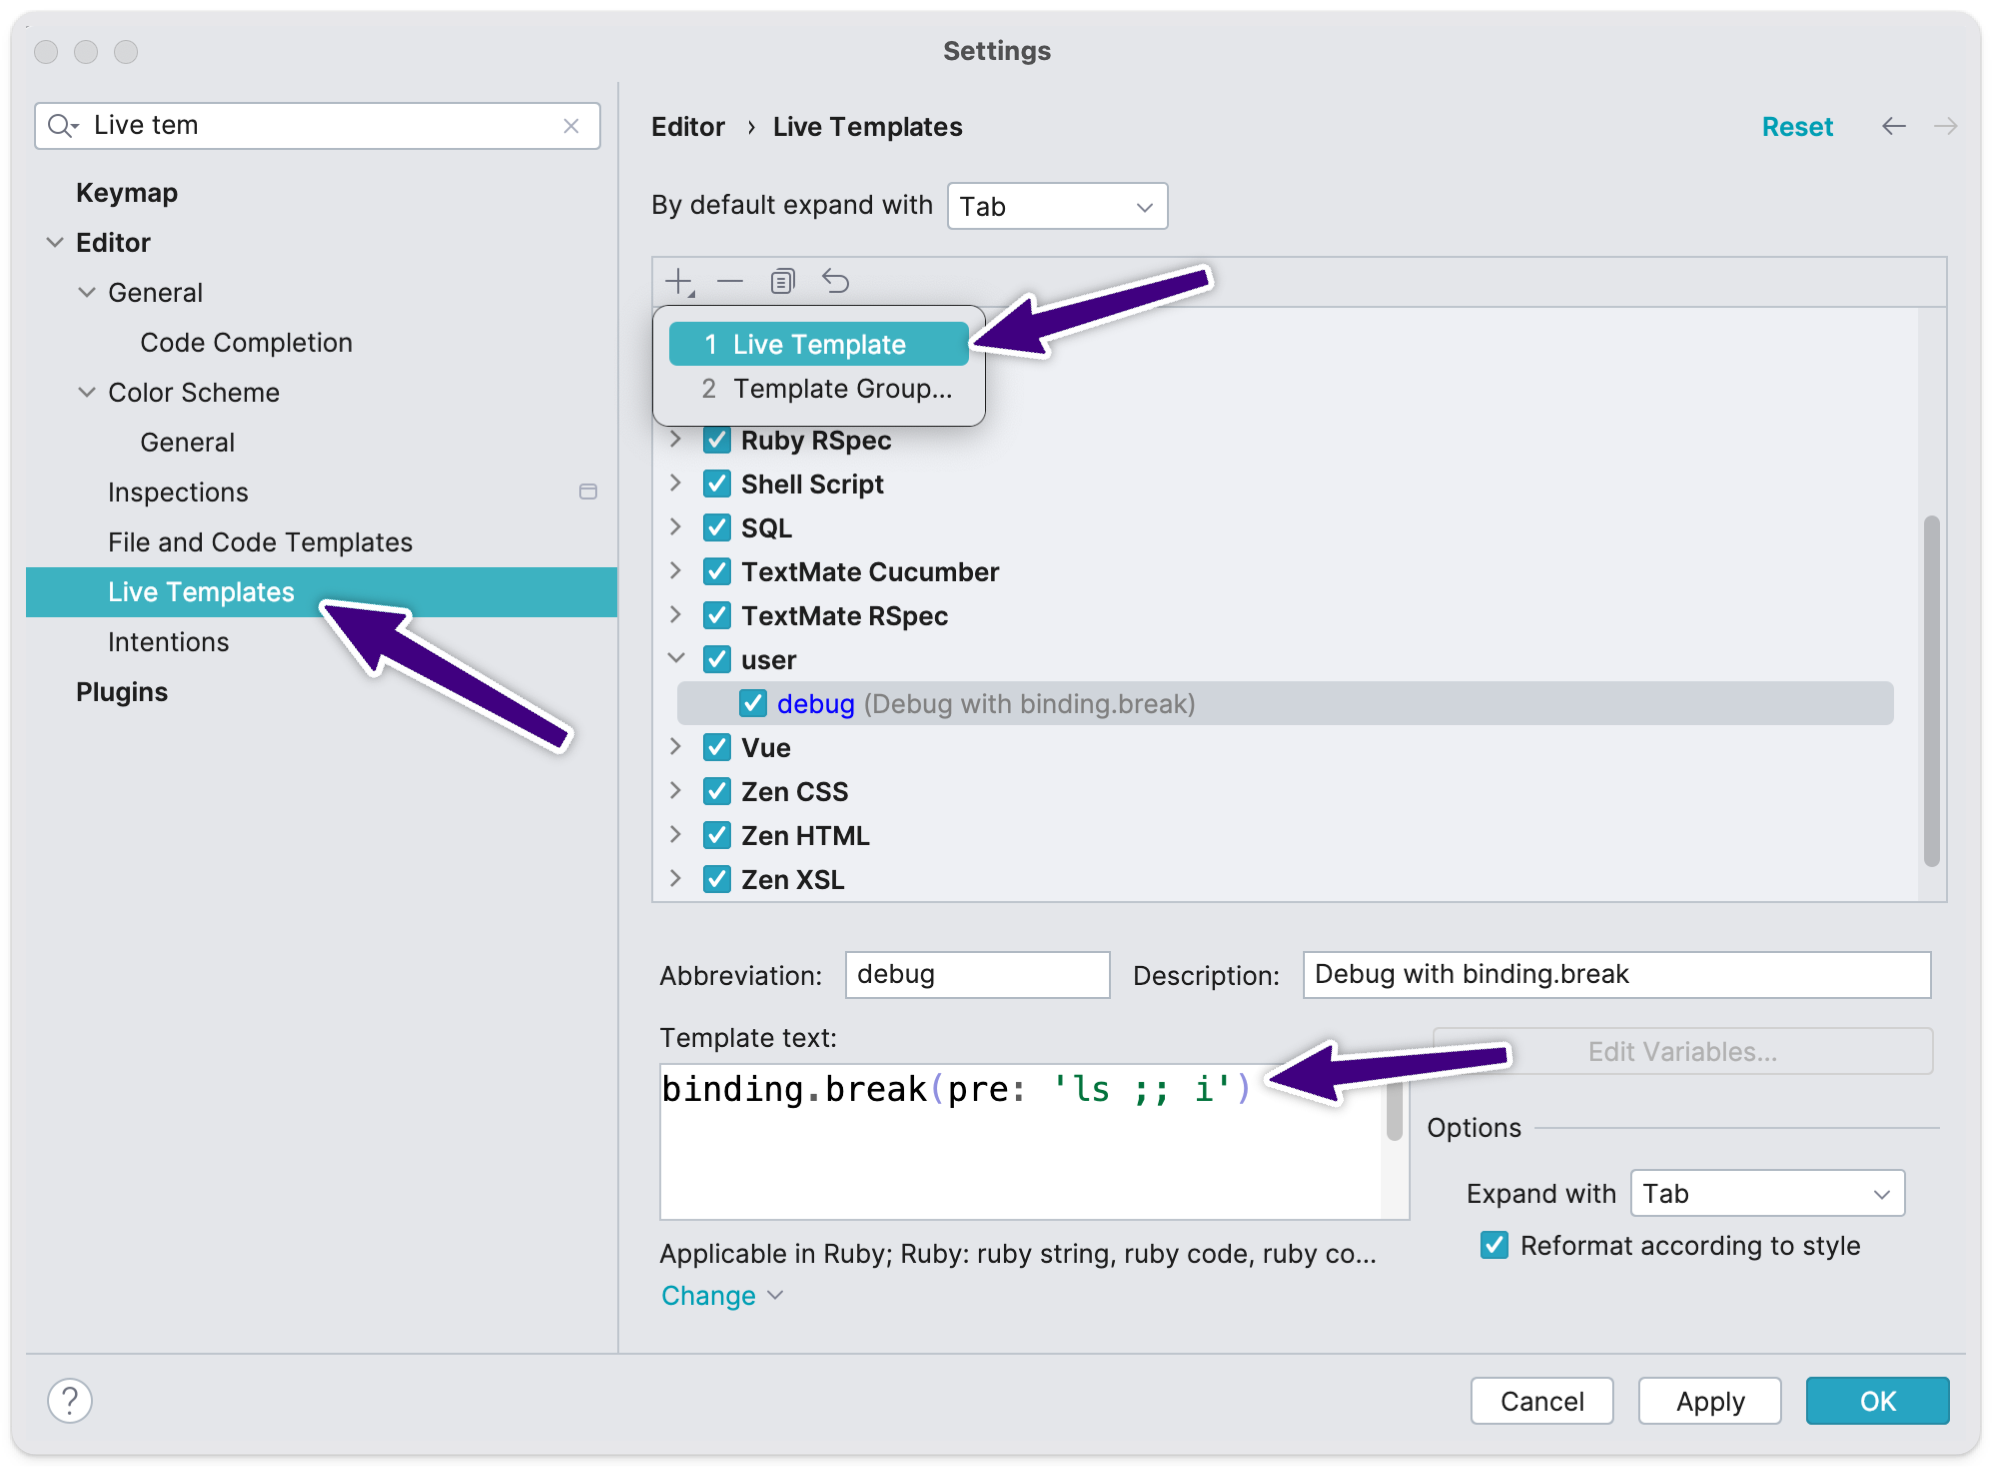Image resolution: width=1994 pixels, height=1468 pixels.
Task: Click the add template plus icon
Action: pyautogui.click(x=680, y=282)
